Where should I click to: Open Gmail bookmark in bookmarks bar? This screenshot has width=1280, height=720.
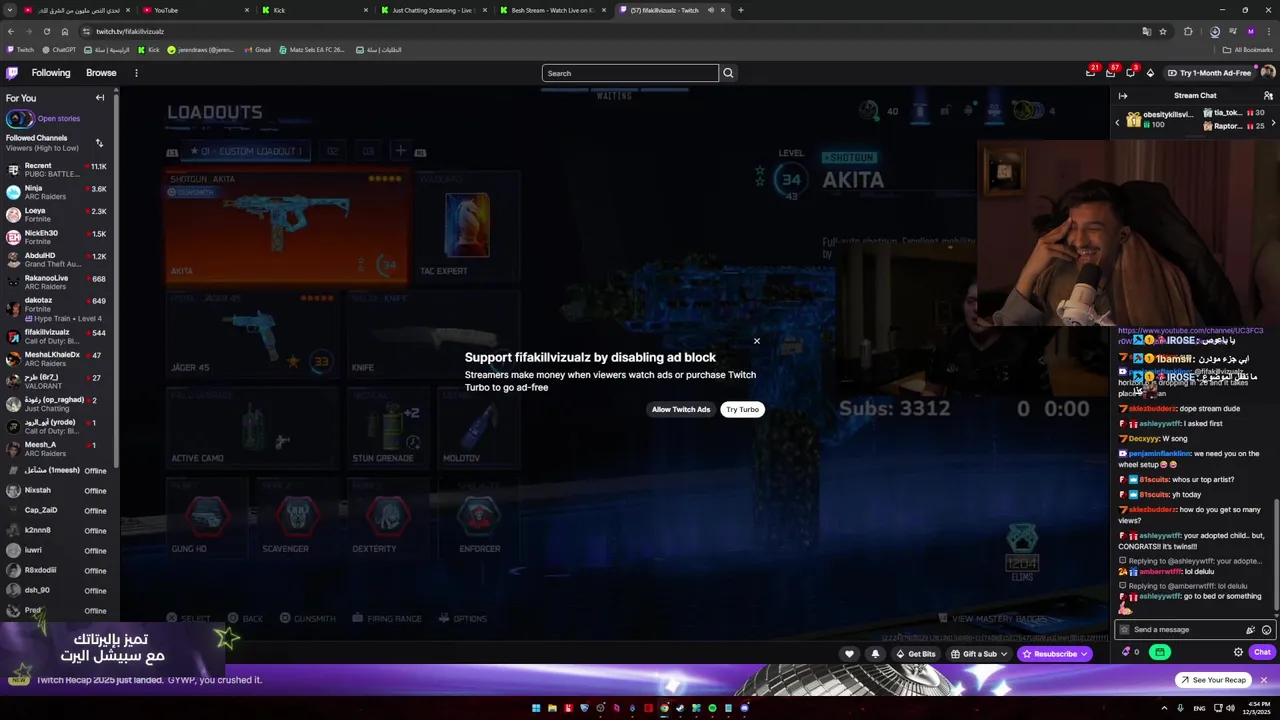[257, 50]
